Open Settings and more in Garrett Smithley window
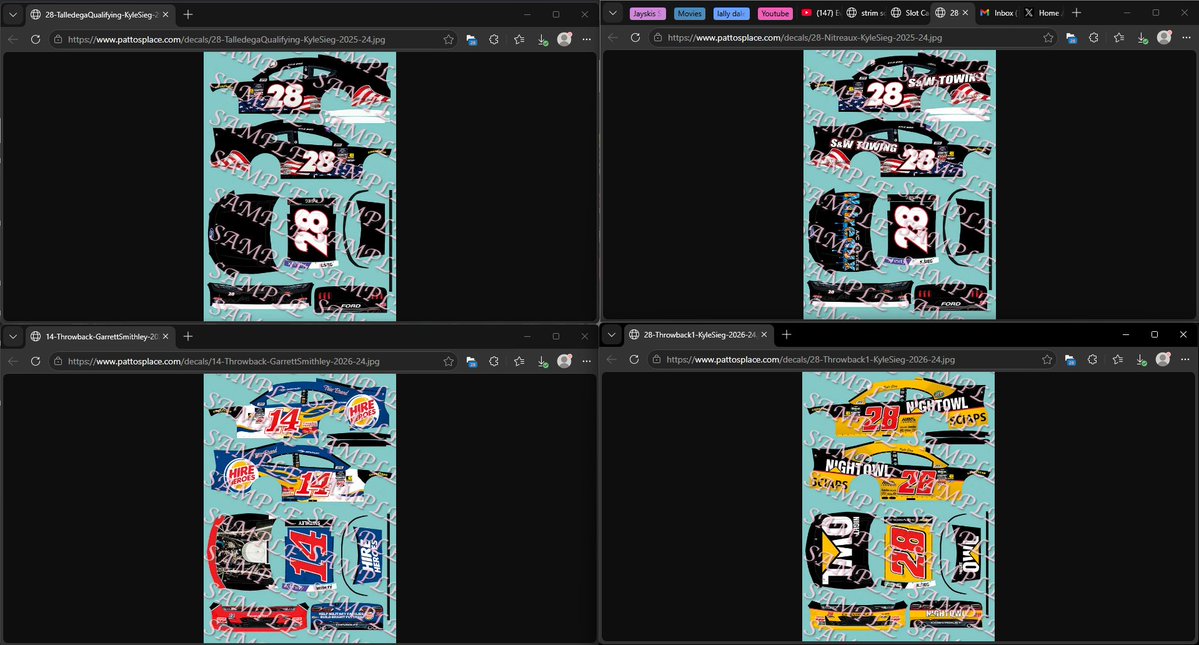Image resolution: width=1199 pixels, height=645 pixels. point(587,361)
